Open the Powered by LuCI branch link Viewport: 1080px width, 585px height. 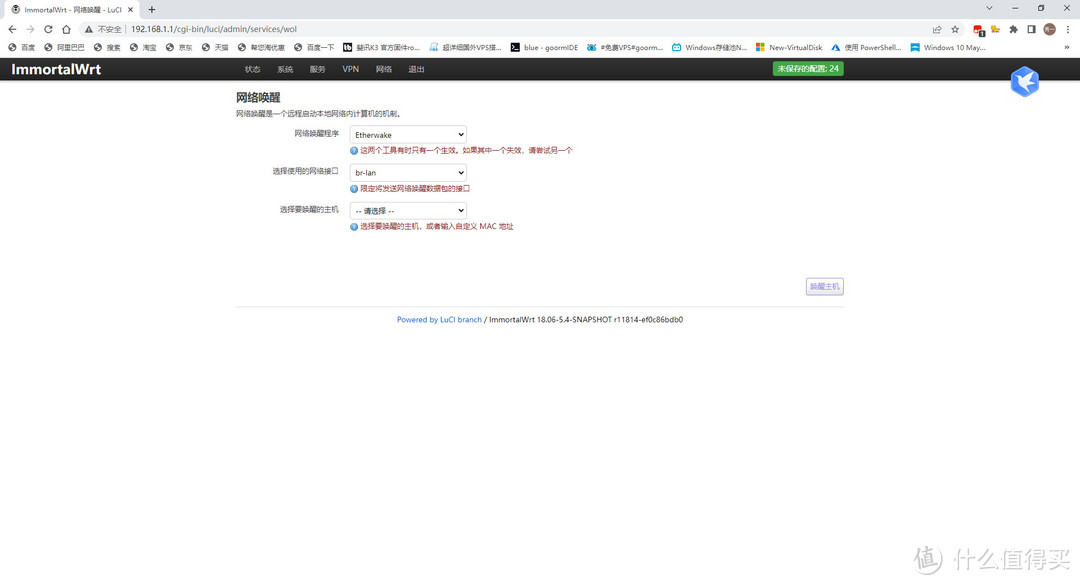click(x=439, y=320)
